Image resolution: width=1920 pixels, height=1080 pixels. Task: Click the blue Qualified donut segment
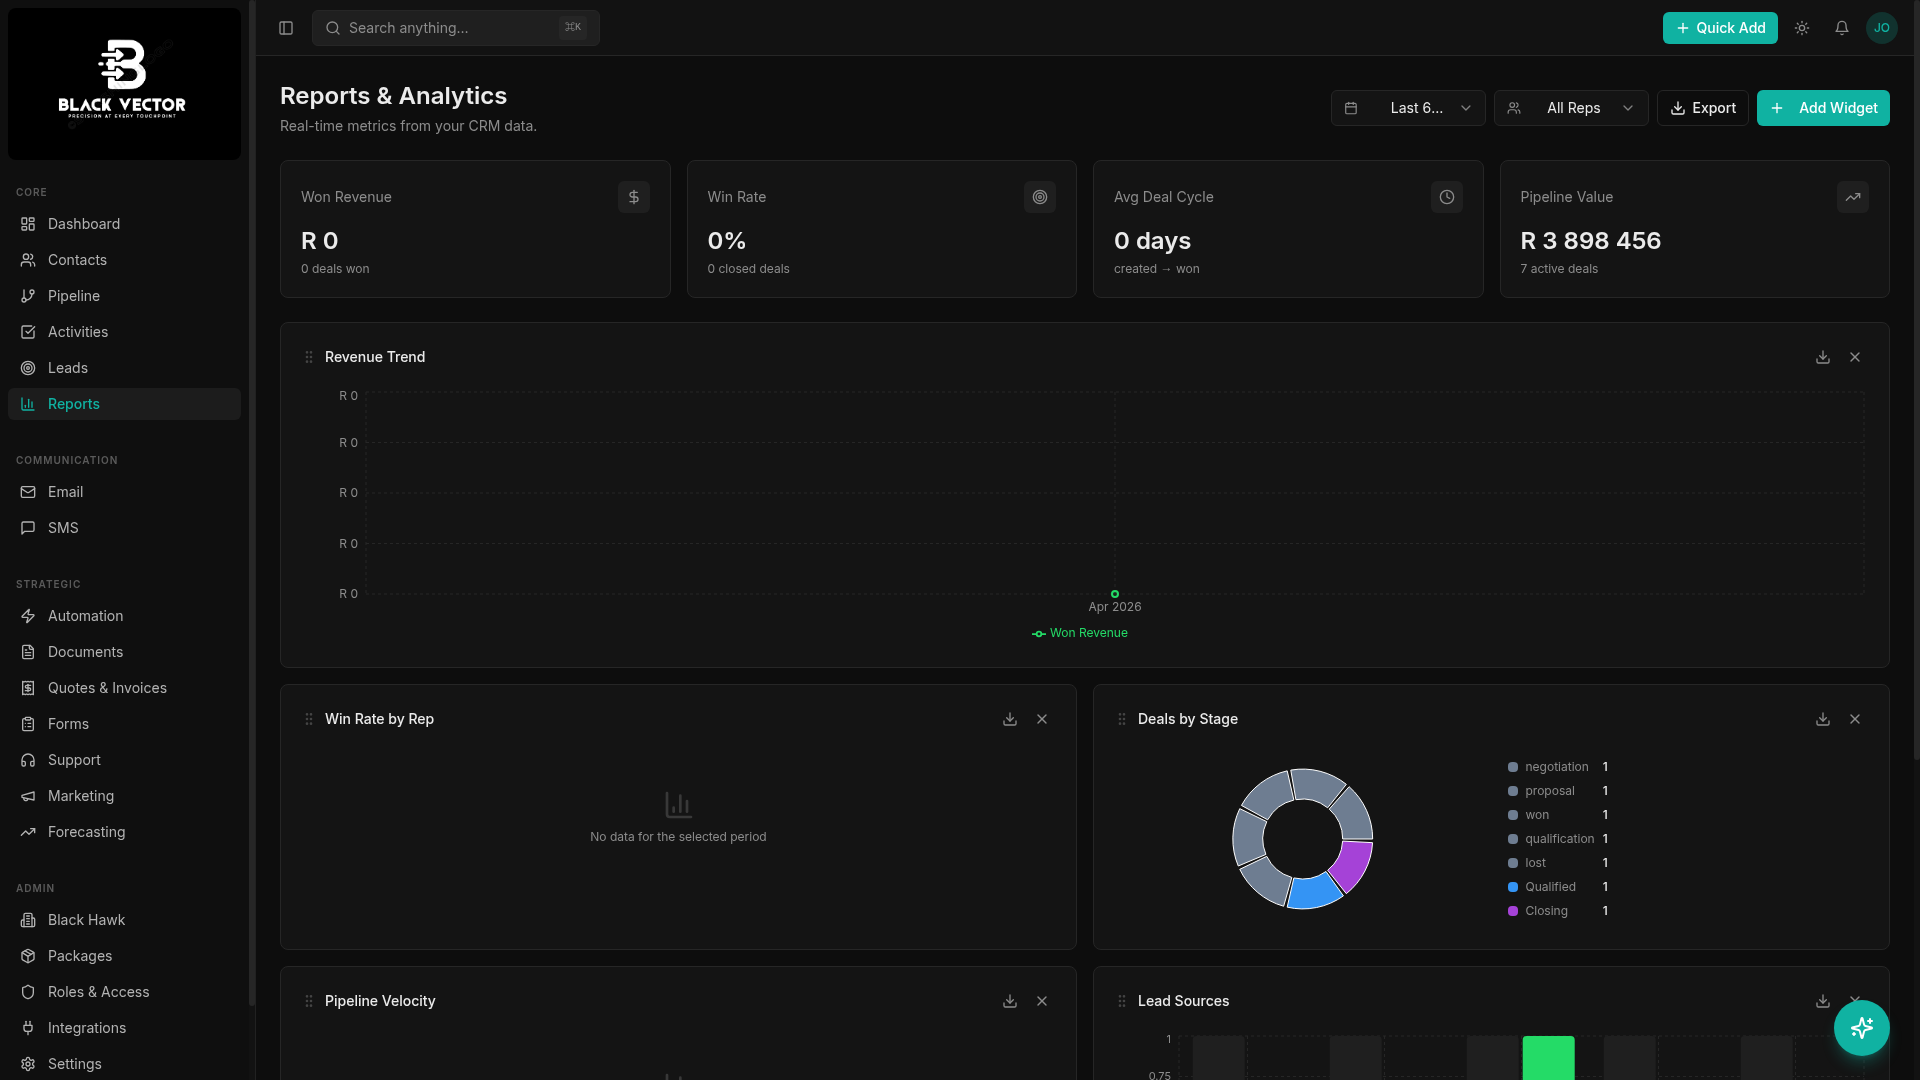click(1313, 890)
